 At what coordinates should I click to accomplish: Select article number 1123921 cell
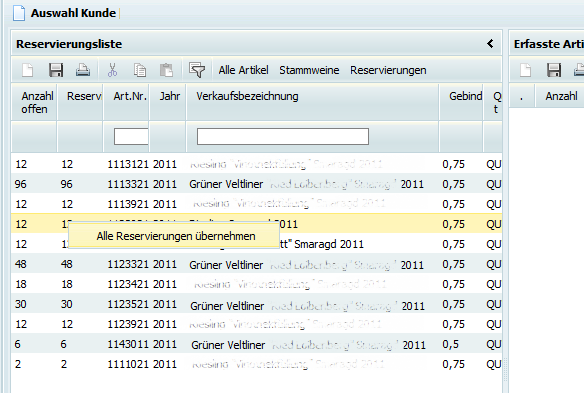click(128, 324)
